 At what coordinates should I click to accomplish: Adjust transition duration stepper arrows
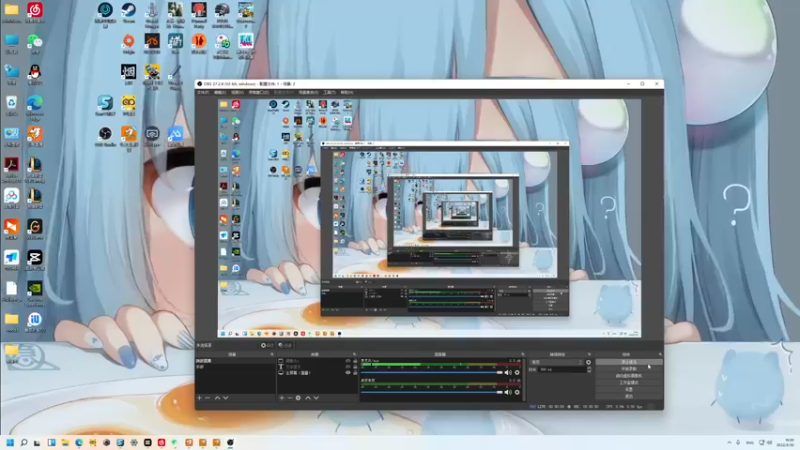[589, 369]
